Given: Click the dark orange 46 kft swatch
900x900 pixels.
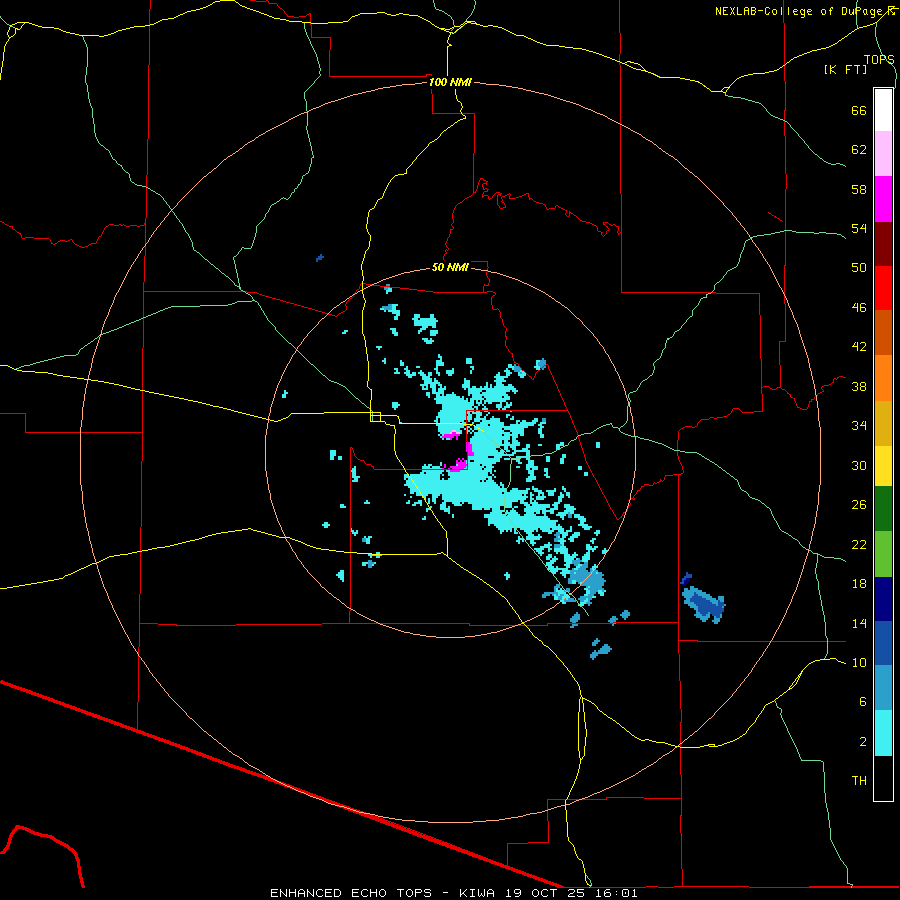Looking at the screenshot, I should (883, 333).
